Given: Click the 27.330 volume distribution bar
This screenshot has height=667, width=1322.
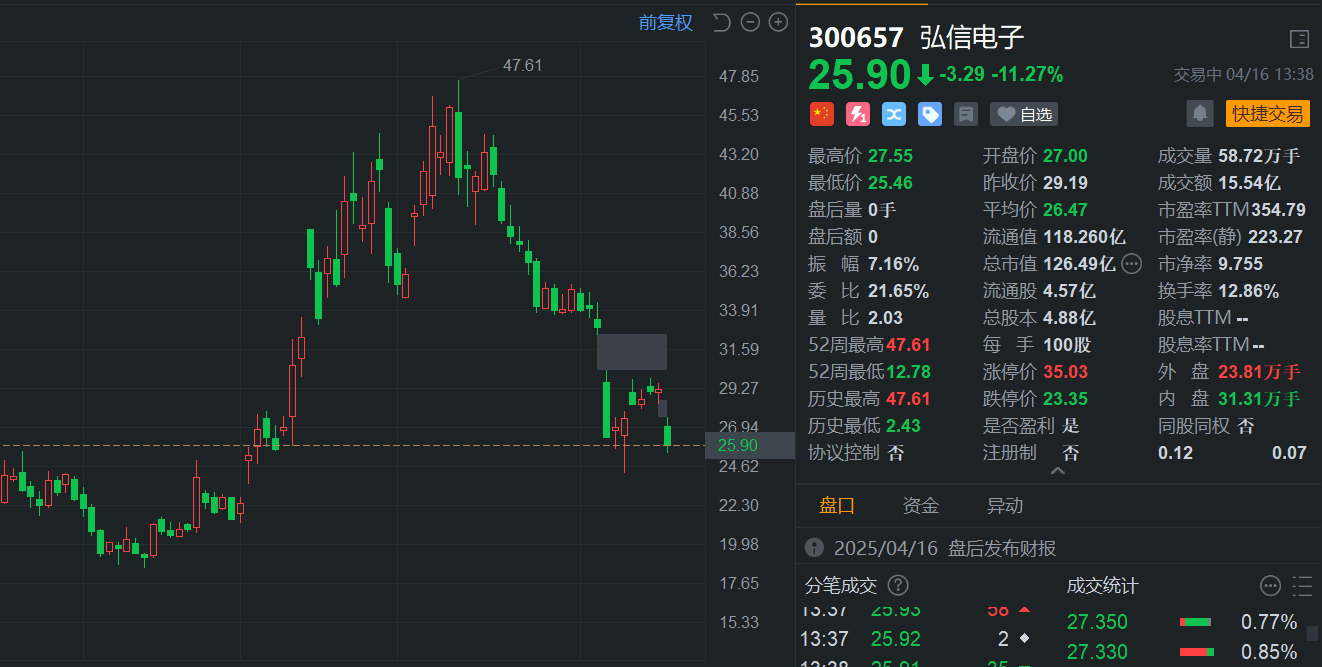Looking at the screenshot, I should 1197,652.
